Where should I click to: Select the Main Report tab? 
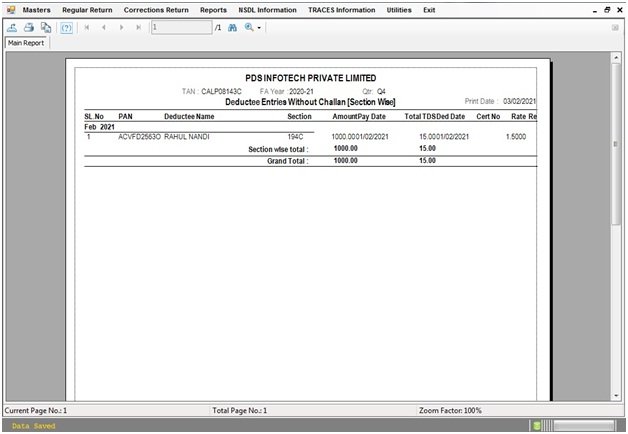[26, 43]
